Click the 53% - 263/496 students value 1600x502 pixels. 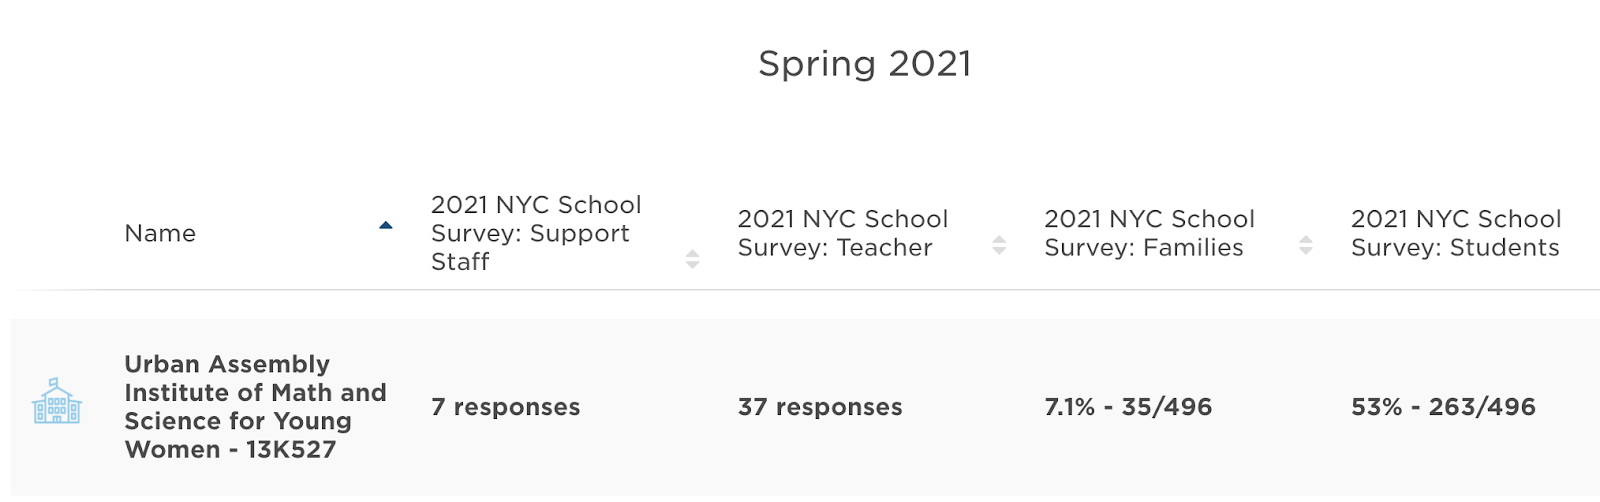click(x=1443, y=407)
